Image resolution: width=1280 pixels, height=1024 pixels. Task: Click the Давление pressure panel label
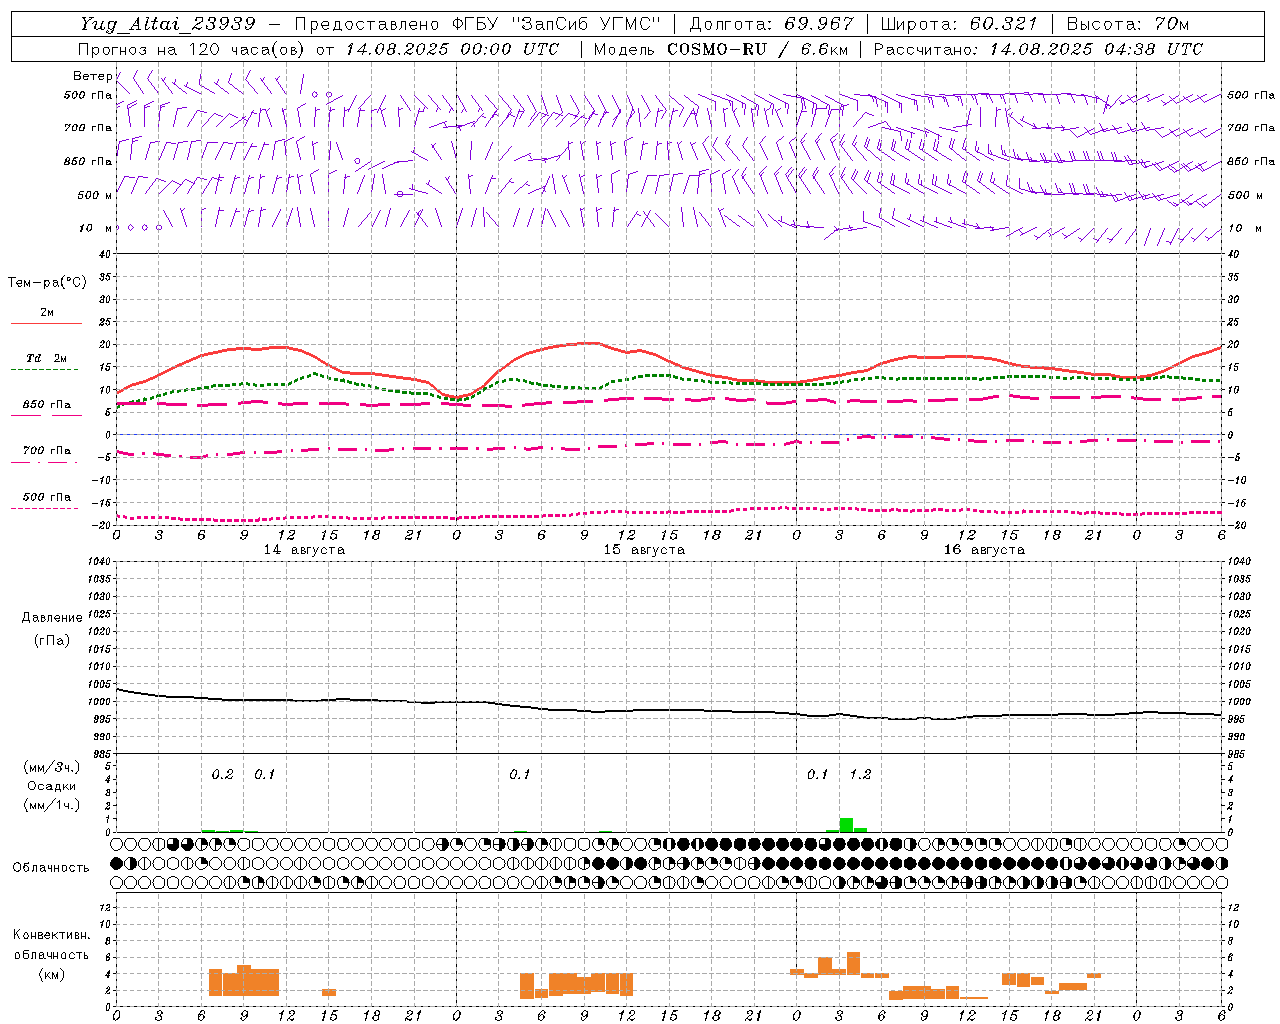pos(52,618)
